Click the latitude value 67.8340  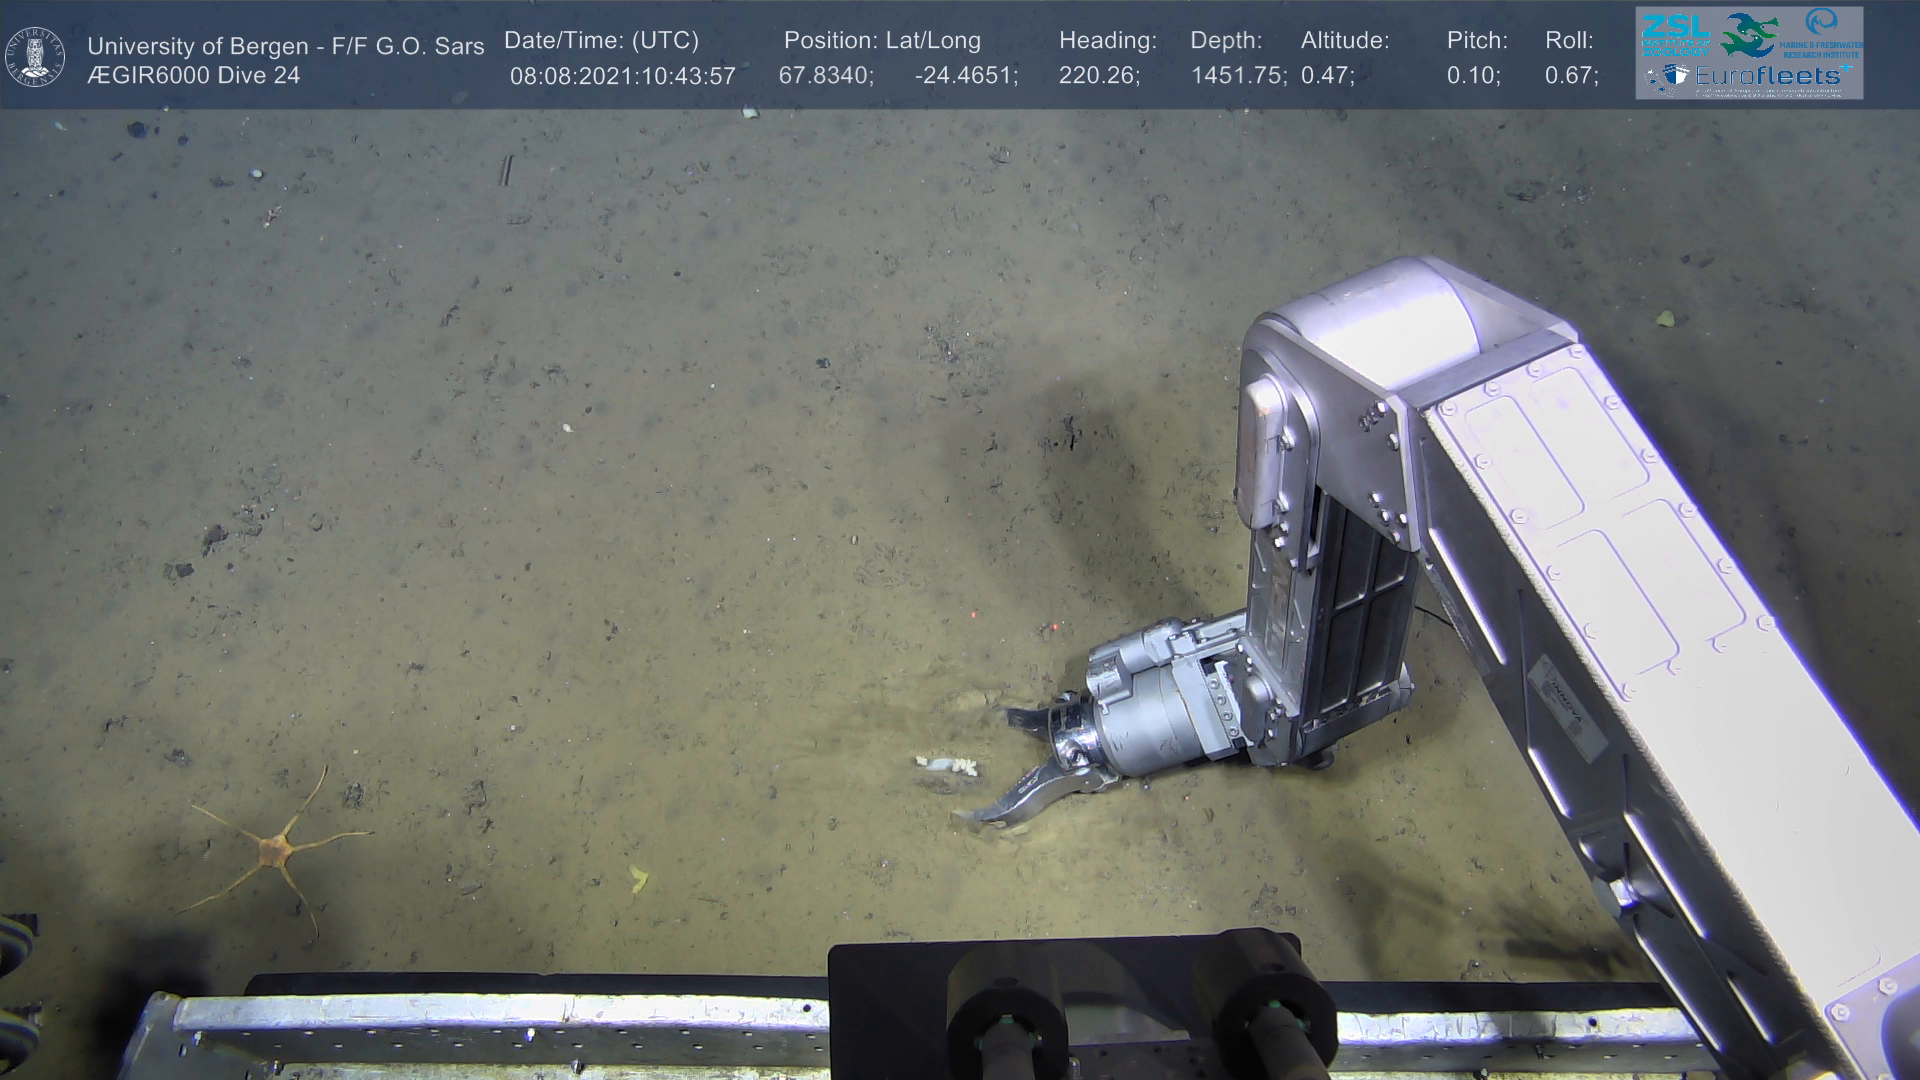pyautogui.click(x=825, y=76)
